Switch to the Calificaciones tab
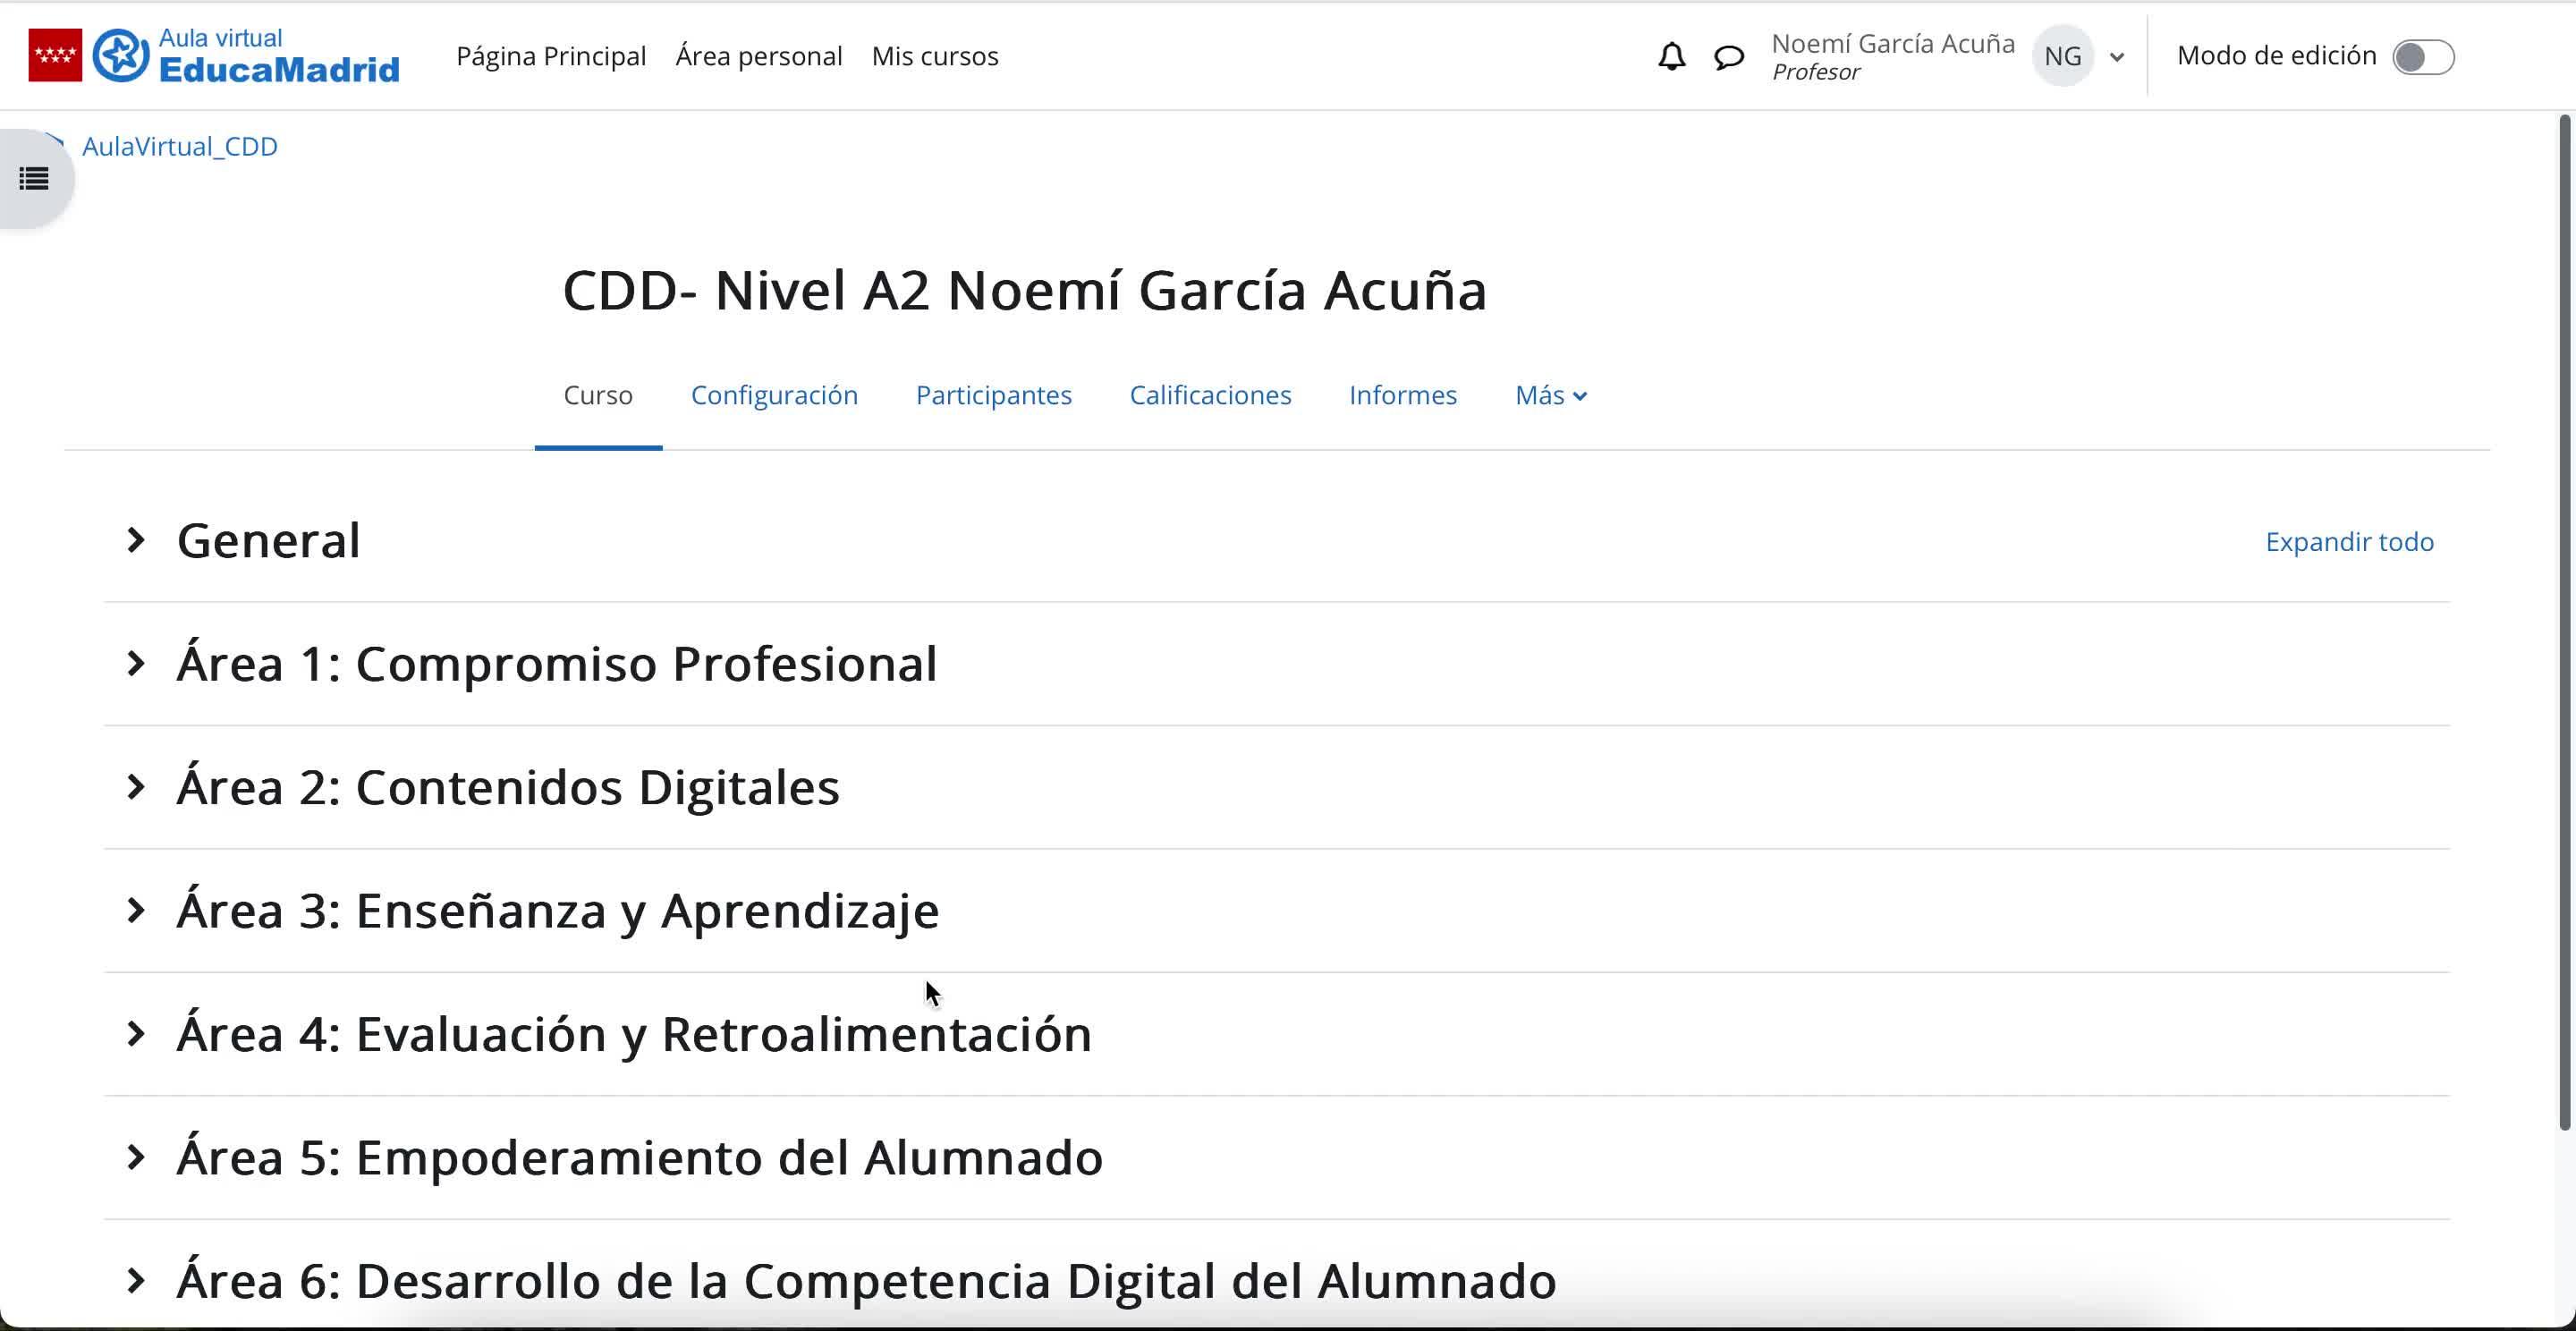Image resolution: width=2576 pixels, height=1331 pixels. coord(1210,395)
